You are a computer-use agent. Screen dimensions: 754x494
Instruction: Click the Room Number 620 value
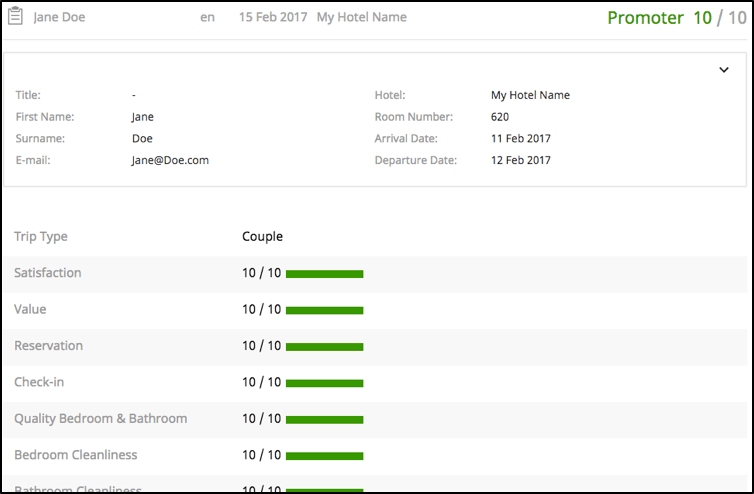500,117
